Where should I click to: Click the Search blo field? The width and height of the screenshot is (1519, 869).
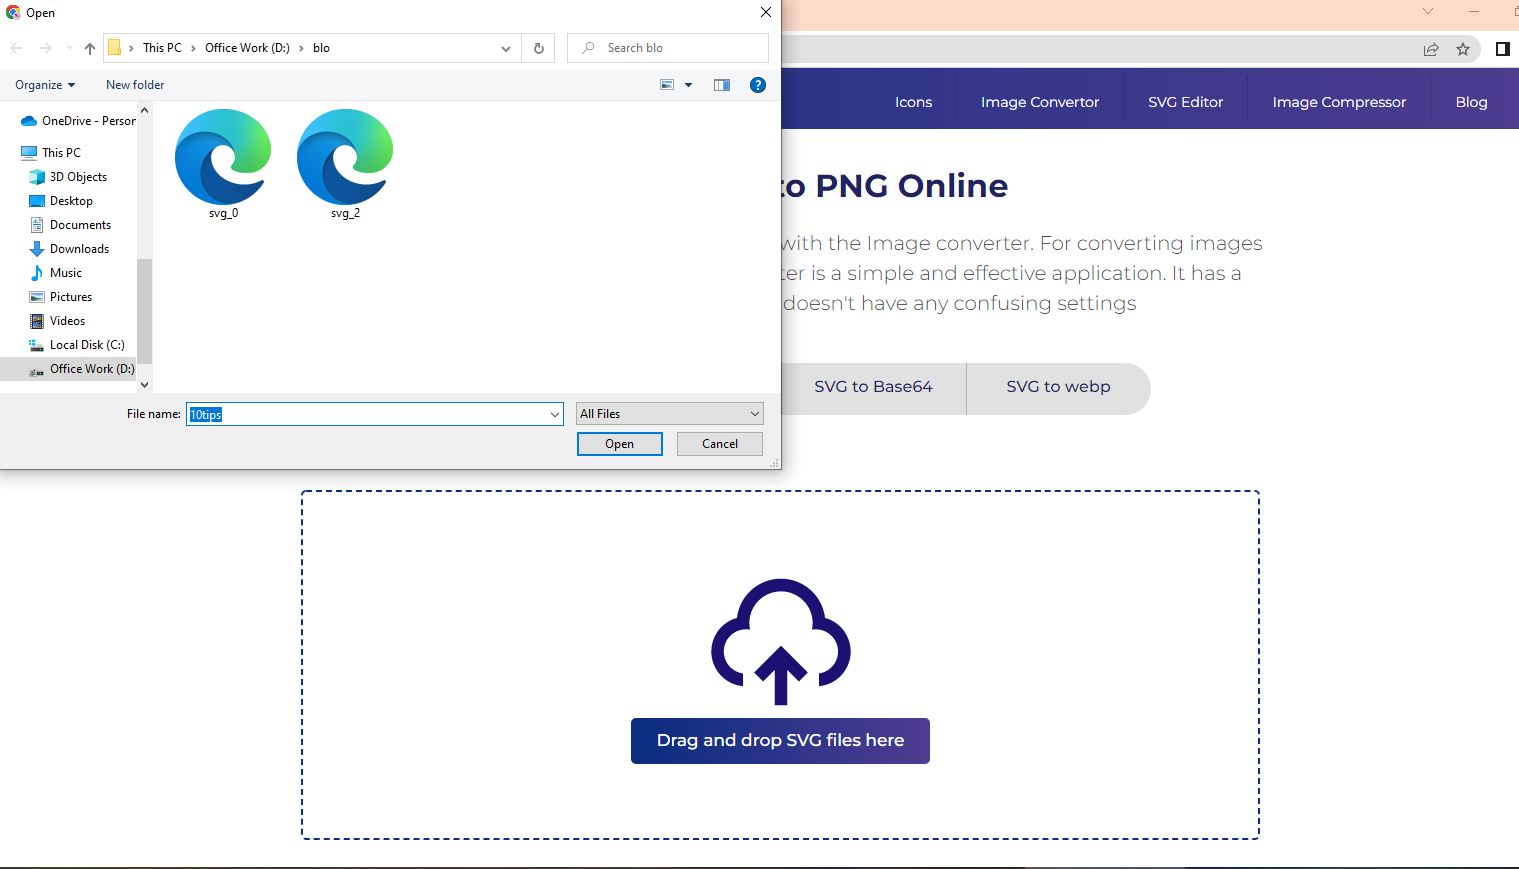click(x=668, y=48)
